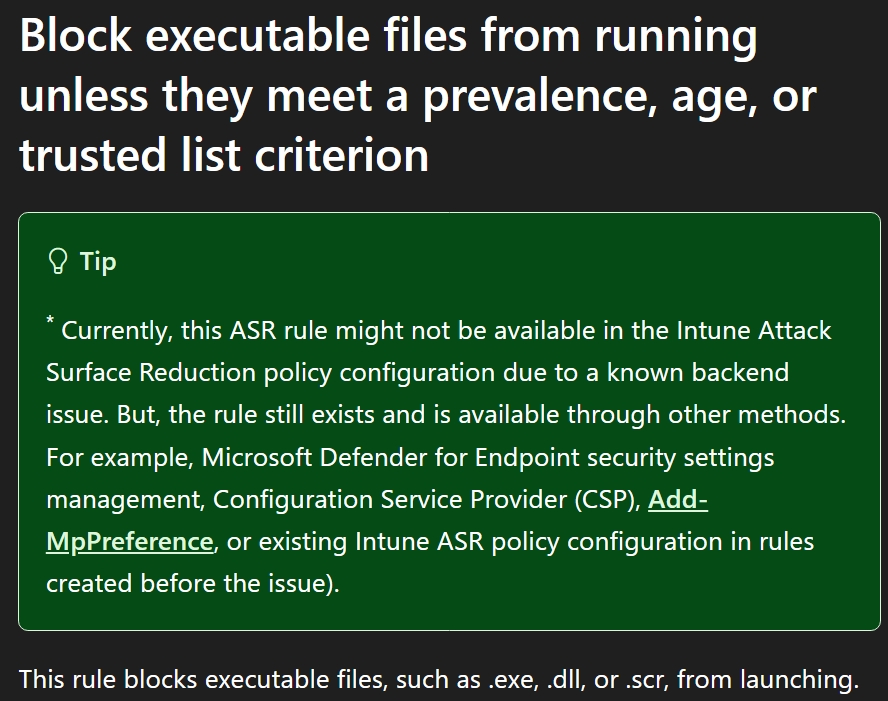888x701 pixels.
Task: Click the lightbulb Tip icon
Action: 57,261
